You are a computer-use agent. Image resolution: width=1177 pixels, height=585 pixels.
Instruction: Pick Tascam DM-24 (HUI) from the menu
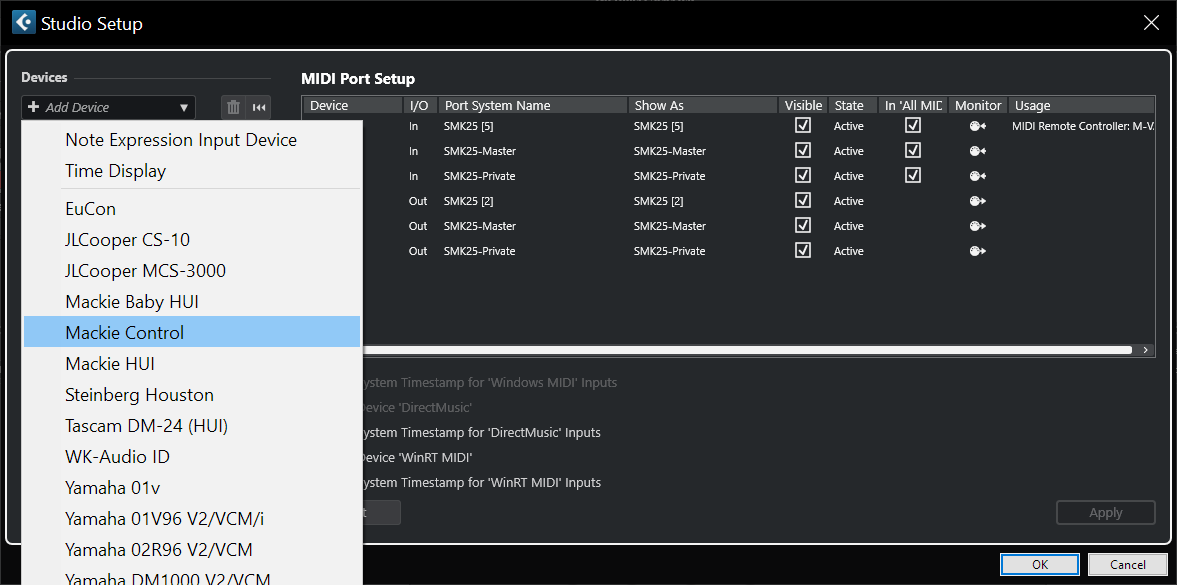click(x=192, y=426)
